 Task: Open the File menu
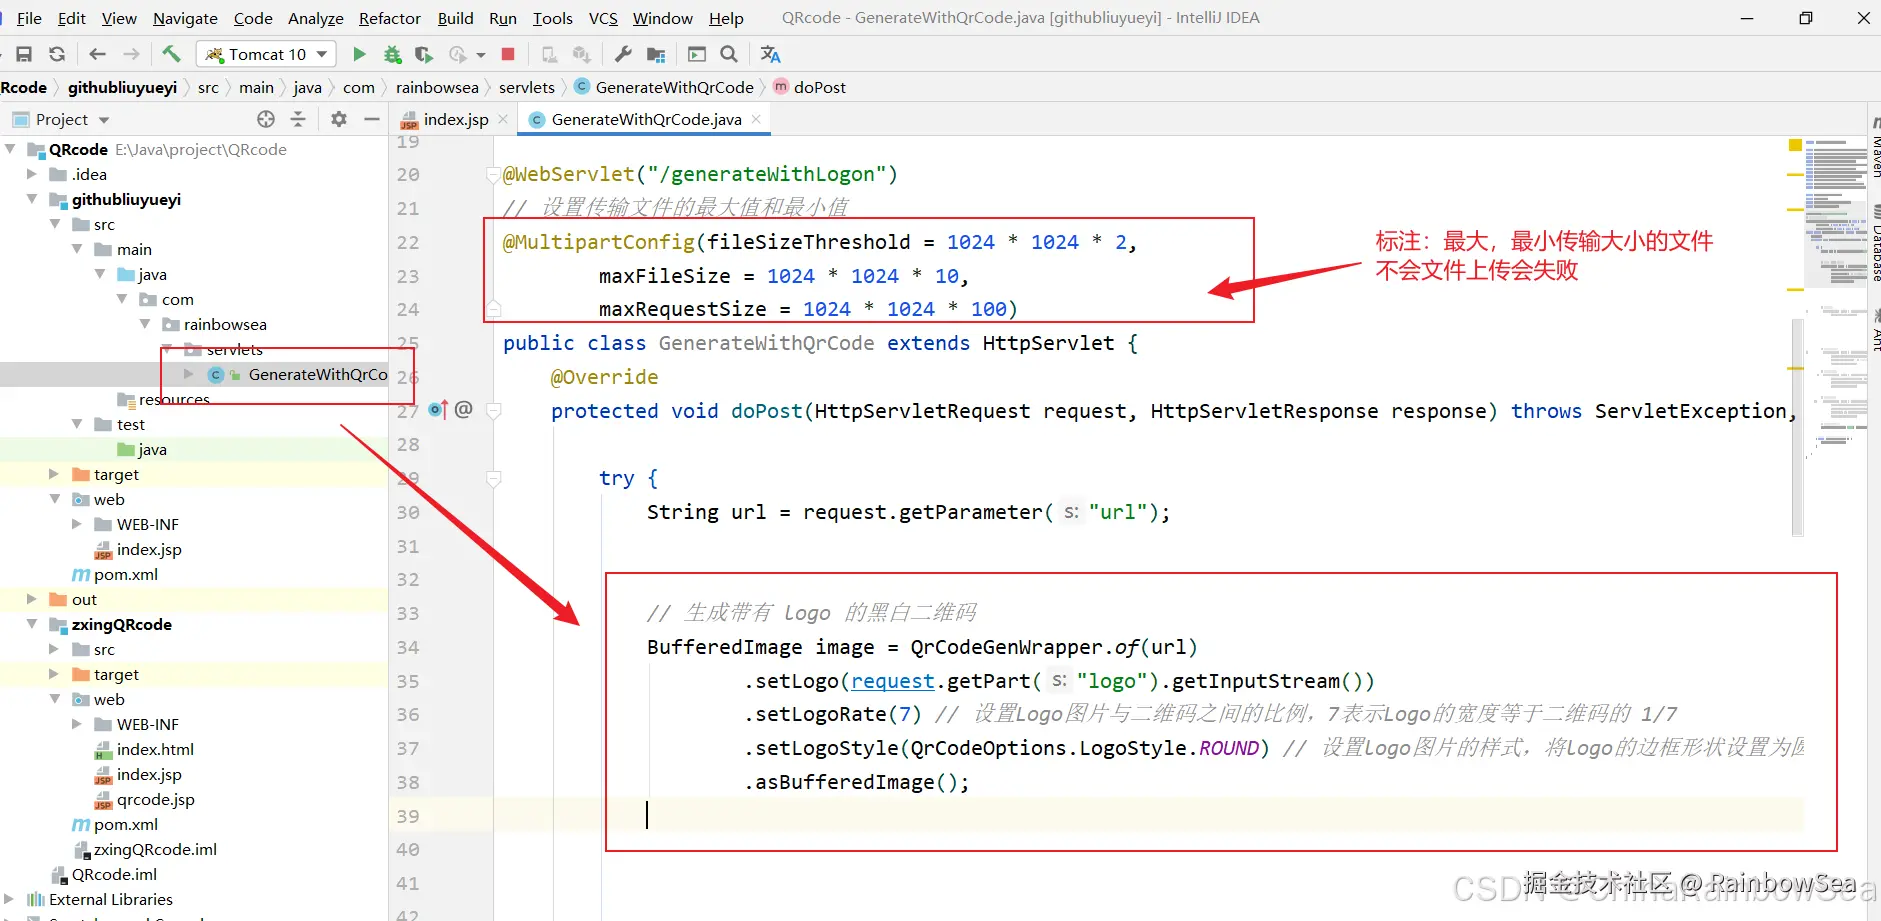coord(29,18)
